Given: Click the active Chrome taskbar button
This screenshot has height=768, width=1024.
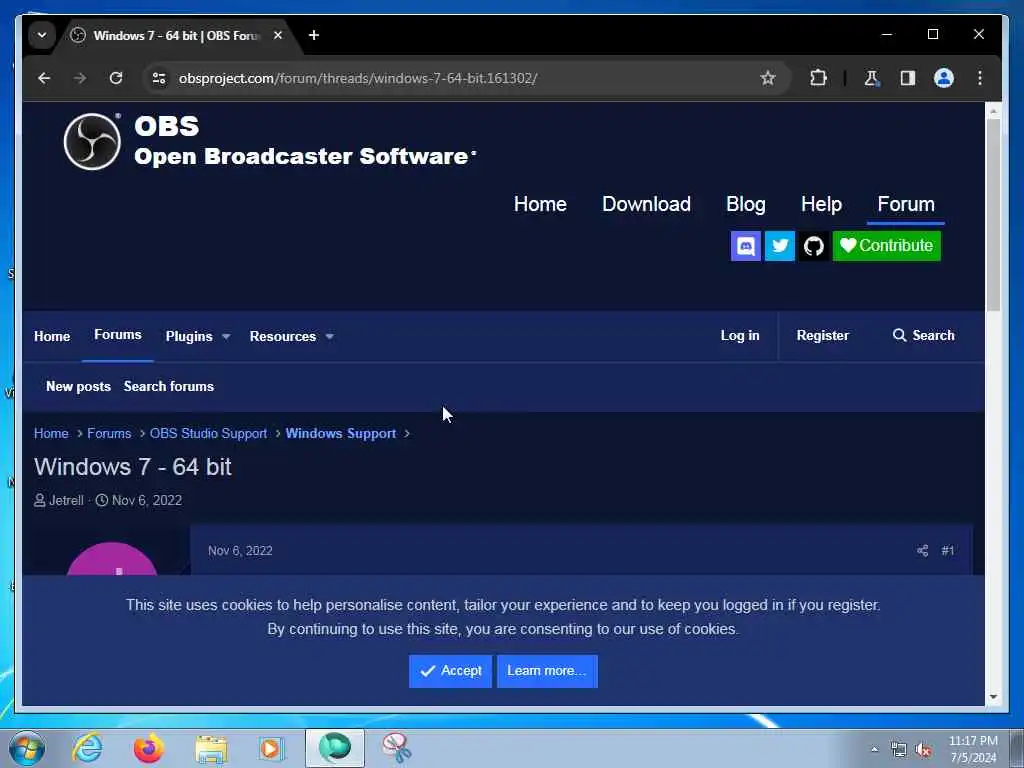Looking at the screenshot, I should tap(334, 748).
